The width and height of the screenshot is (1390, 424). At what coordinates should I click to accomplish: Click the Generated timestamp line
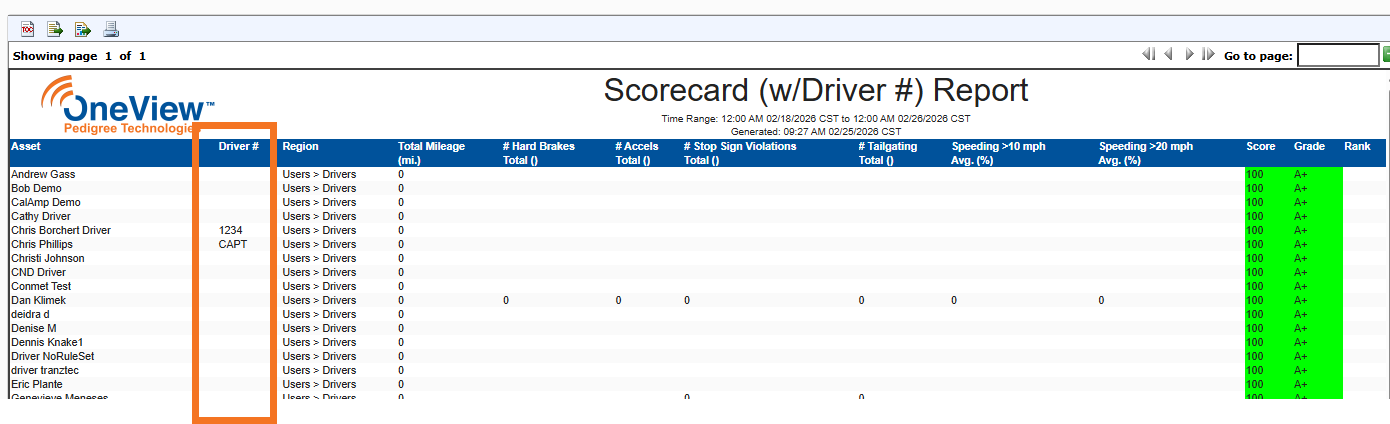[x=816, y=131]
